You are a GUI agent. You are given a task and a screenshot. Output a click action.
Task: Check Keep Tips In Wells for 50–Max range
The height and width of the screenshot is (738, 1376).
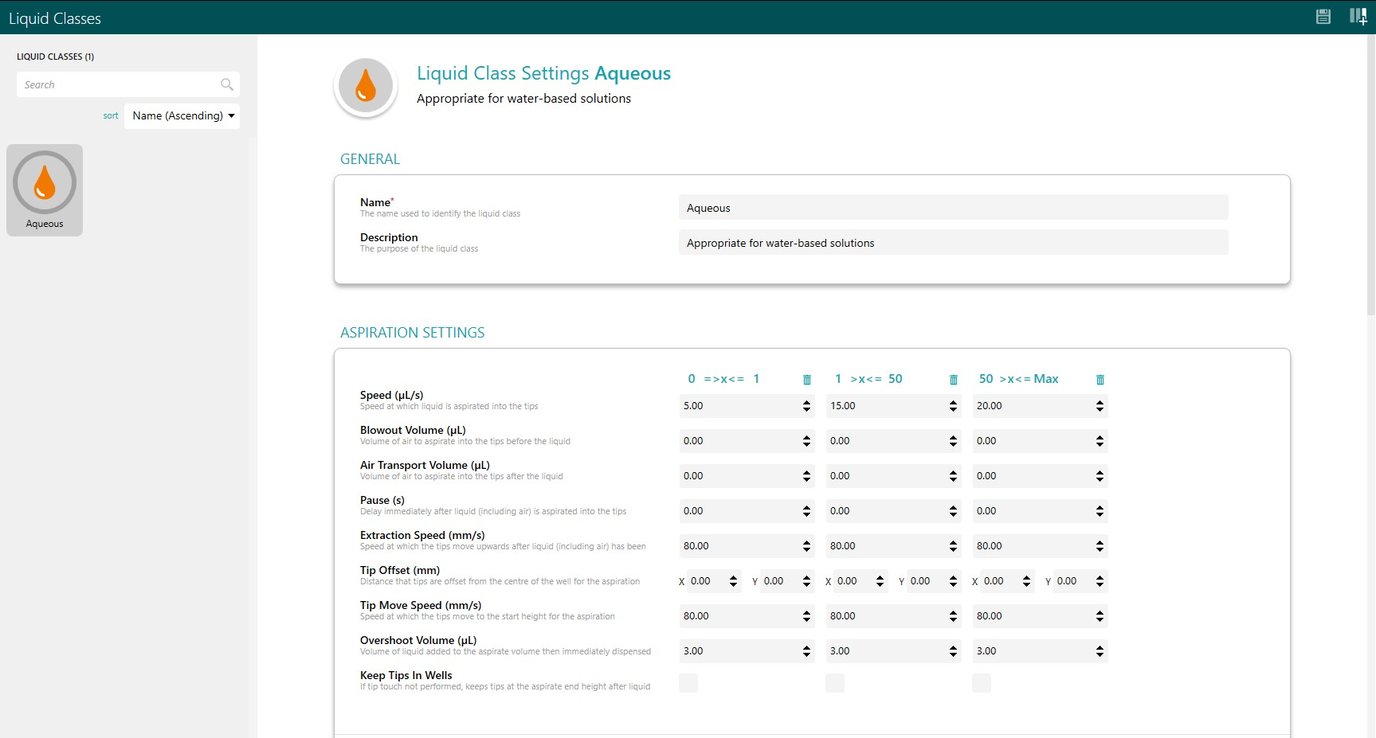coord(981,683)
